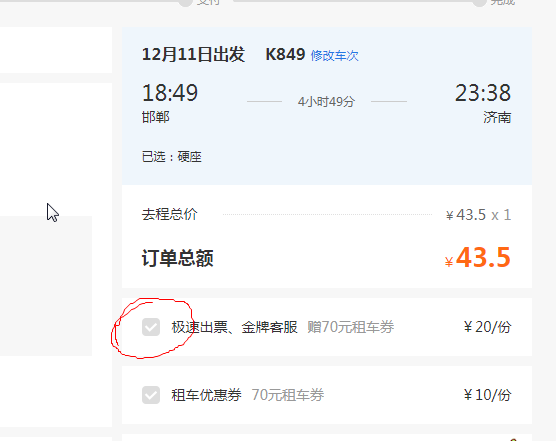Click the 18:49 departure time
This screenshot has width=556, height=441.
click(x=170, y=93)
